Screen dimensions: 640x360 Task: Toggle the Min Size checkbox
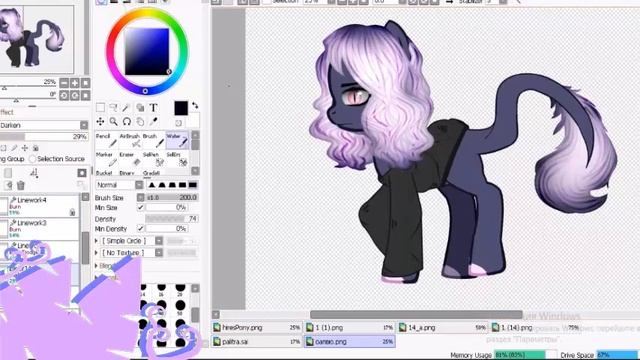click(x=140, y=207)
